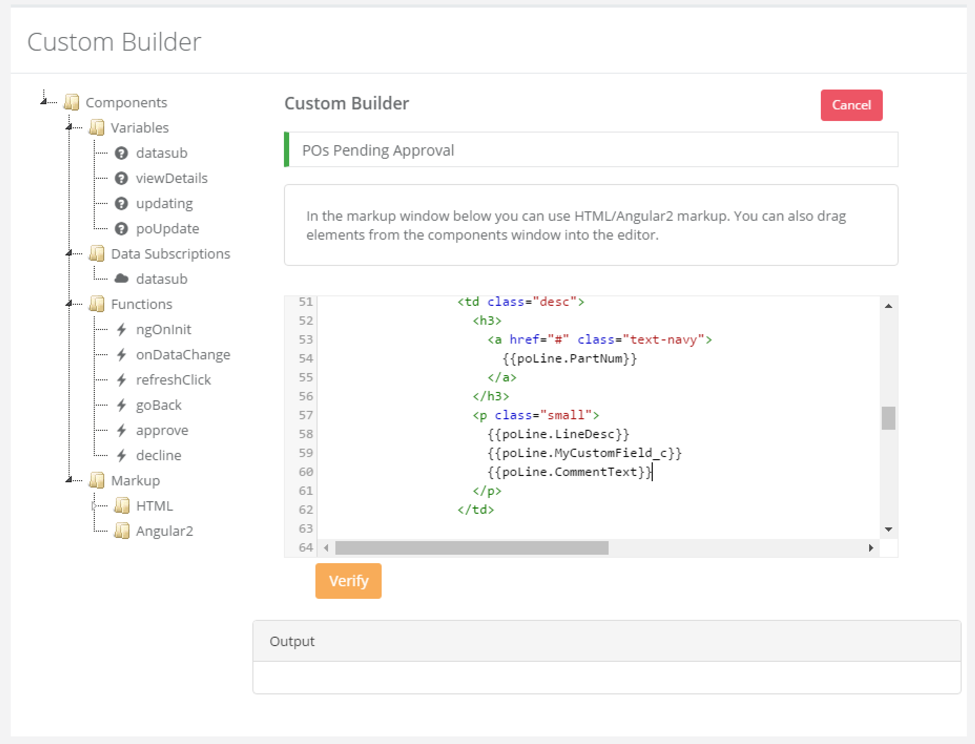The width and height of the screenshot is (975, 744).
Task: Click the Components root folder icon
Action: pyautogui.click(x=72, y=102)
